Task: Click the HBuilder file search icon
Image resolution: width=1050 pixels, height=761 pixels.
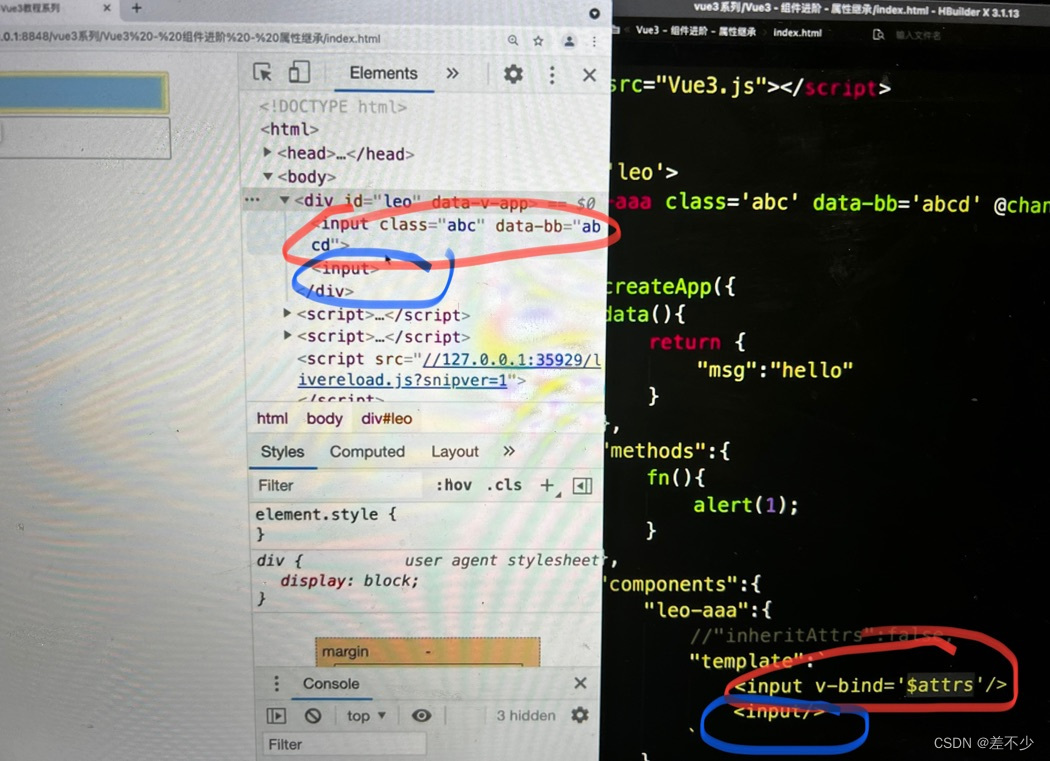Action: click(x=878, y=34)
